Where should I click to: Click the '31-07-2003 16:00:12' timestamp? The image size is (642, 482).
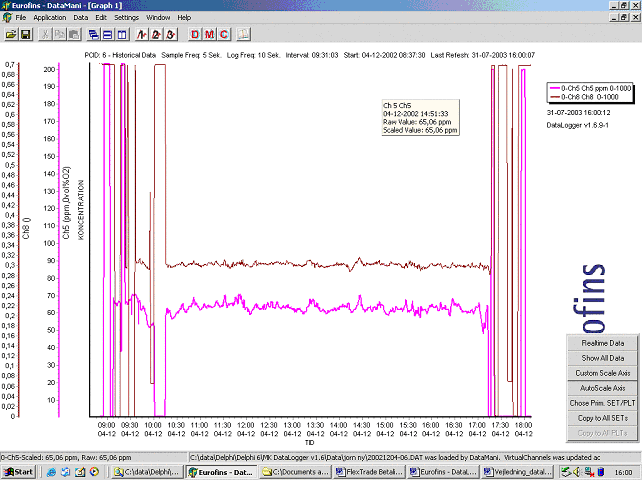[578, 113]
